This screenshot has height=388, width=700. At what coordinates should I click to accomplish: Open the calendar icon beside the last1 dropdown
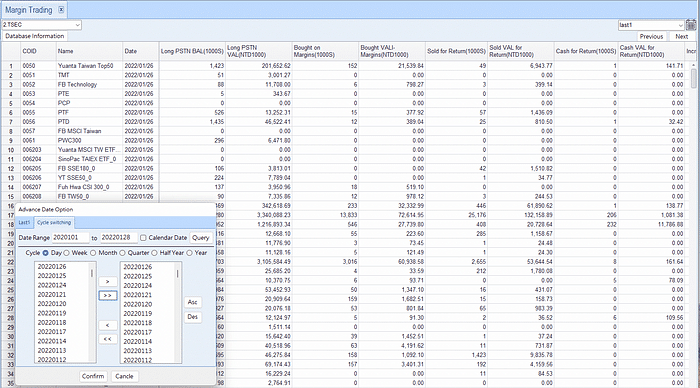tap(691, 25)
